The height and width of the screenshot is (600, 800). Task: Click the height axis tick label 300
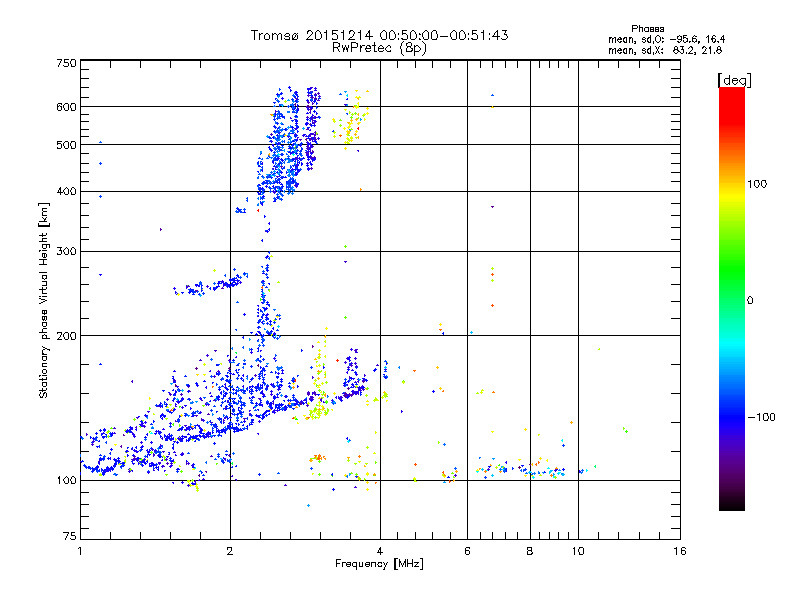66,251
